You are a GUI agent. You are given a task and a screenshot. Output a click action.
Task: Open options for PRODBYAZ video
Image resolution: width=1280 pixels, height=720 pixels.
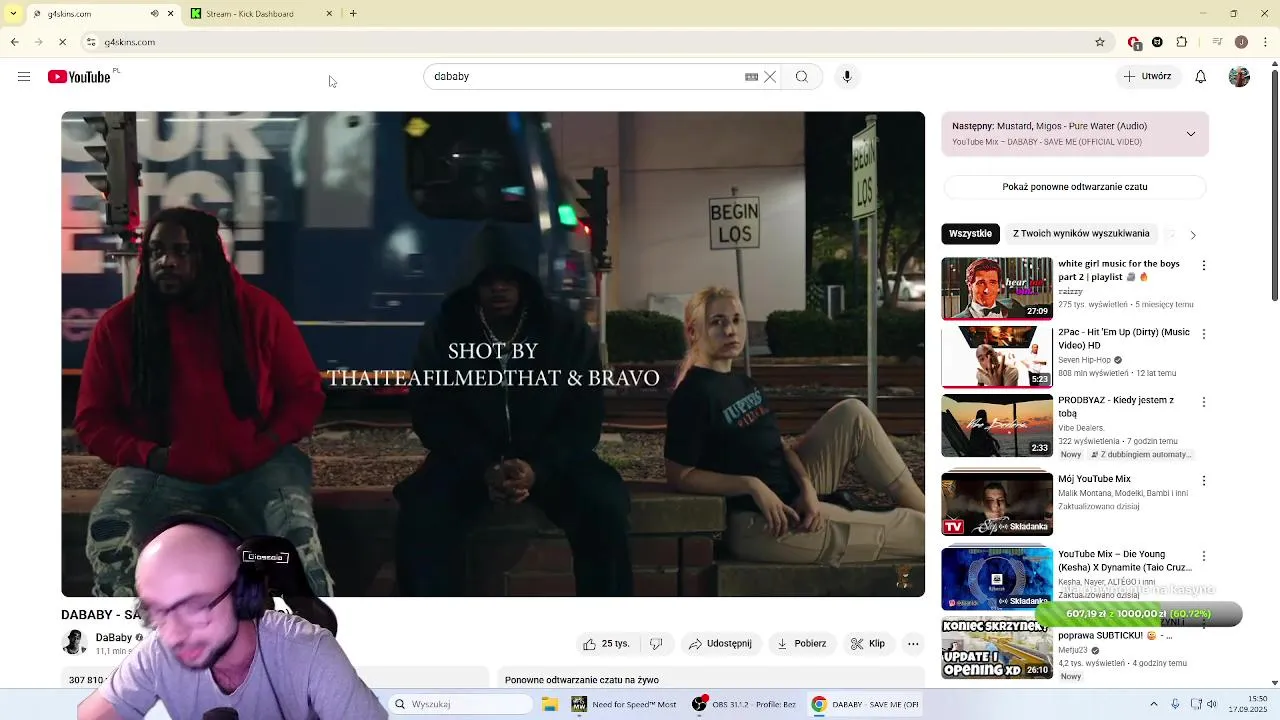1203,402
